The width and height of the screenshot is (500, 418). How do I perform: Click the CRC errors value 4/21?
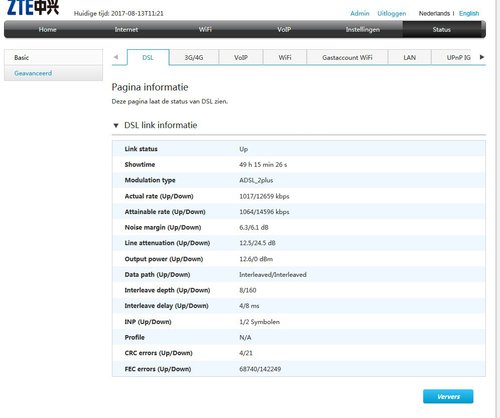(x=246, y=353)
